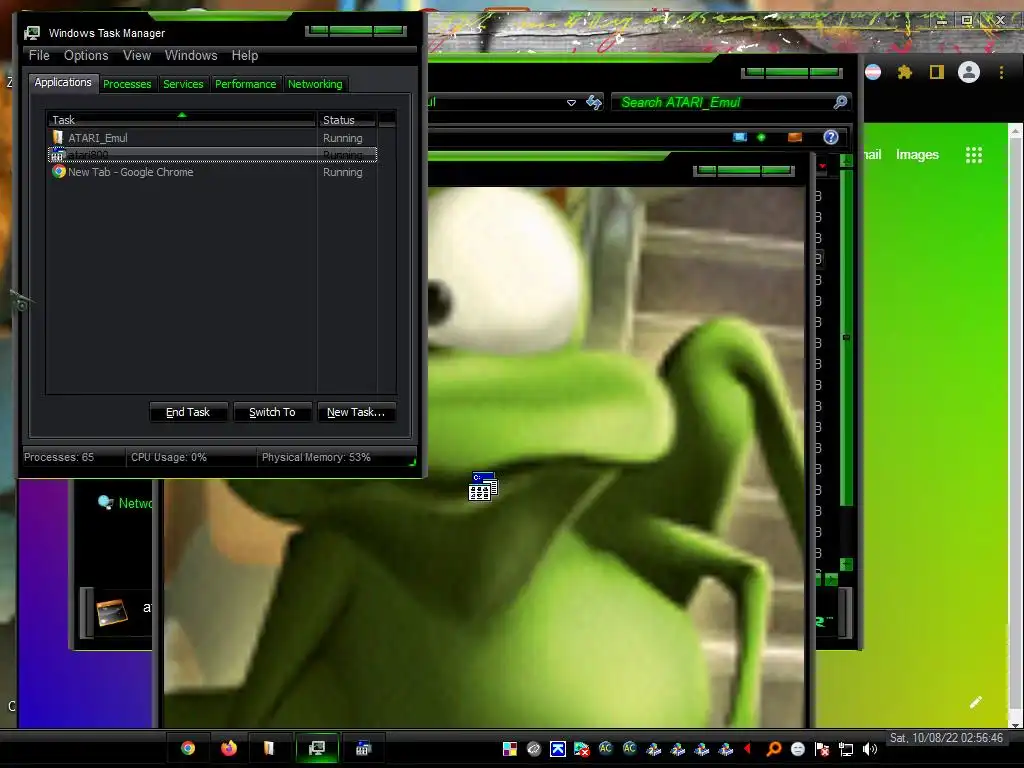Click the Explorer details pane thumbnail
This screenshot has width=1024, height=768.
[112, 613]
